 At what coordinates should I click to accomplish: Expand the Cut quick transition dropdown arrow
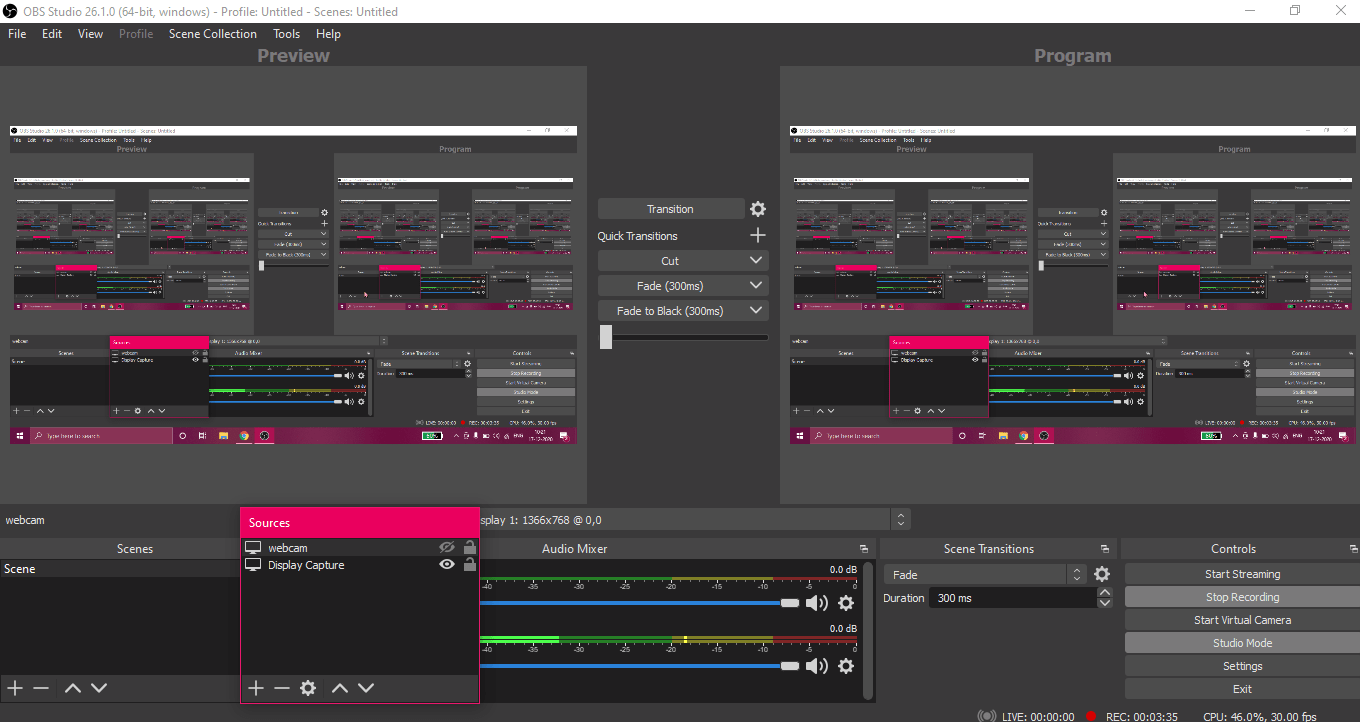tap(756, 261)
